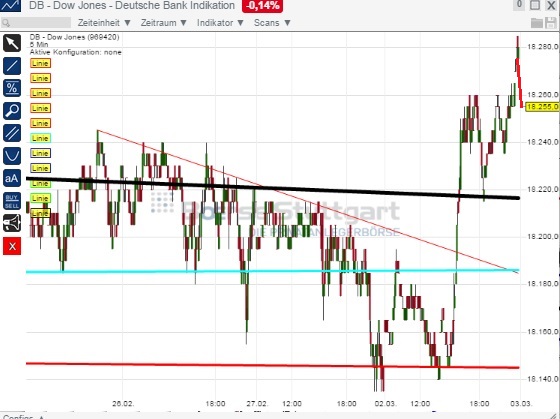Expand the Config panel at bottom
Image resolution: width=560 pixels, height=419 pixels.
(24, 416)
